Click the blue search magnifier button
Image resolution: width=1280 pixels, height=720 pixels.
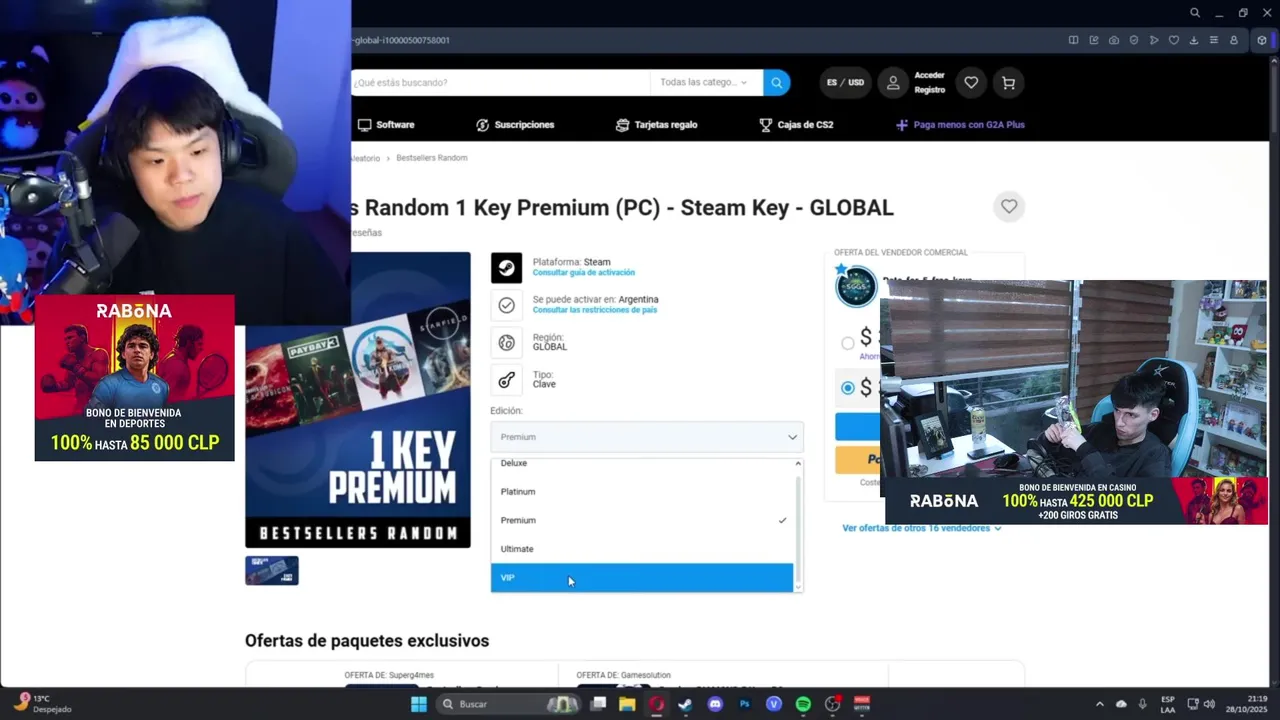tap(777, 82)
